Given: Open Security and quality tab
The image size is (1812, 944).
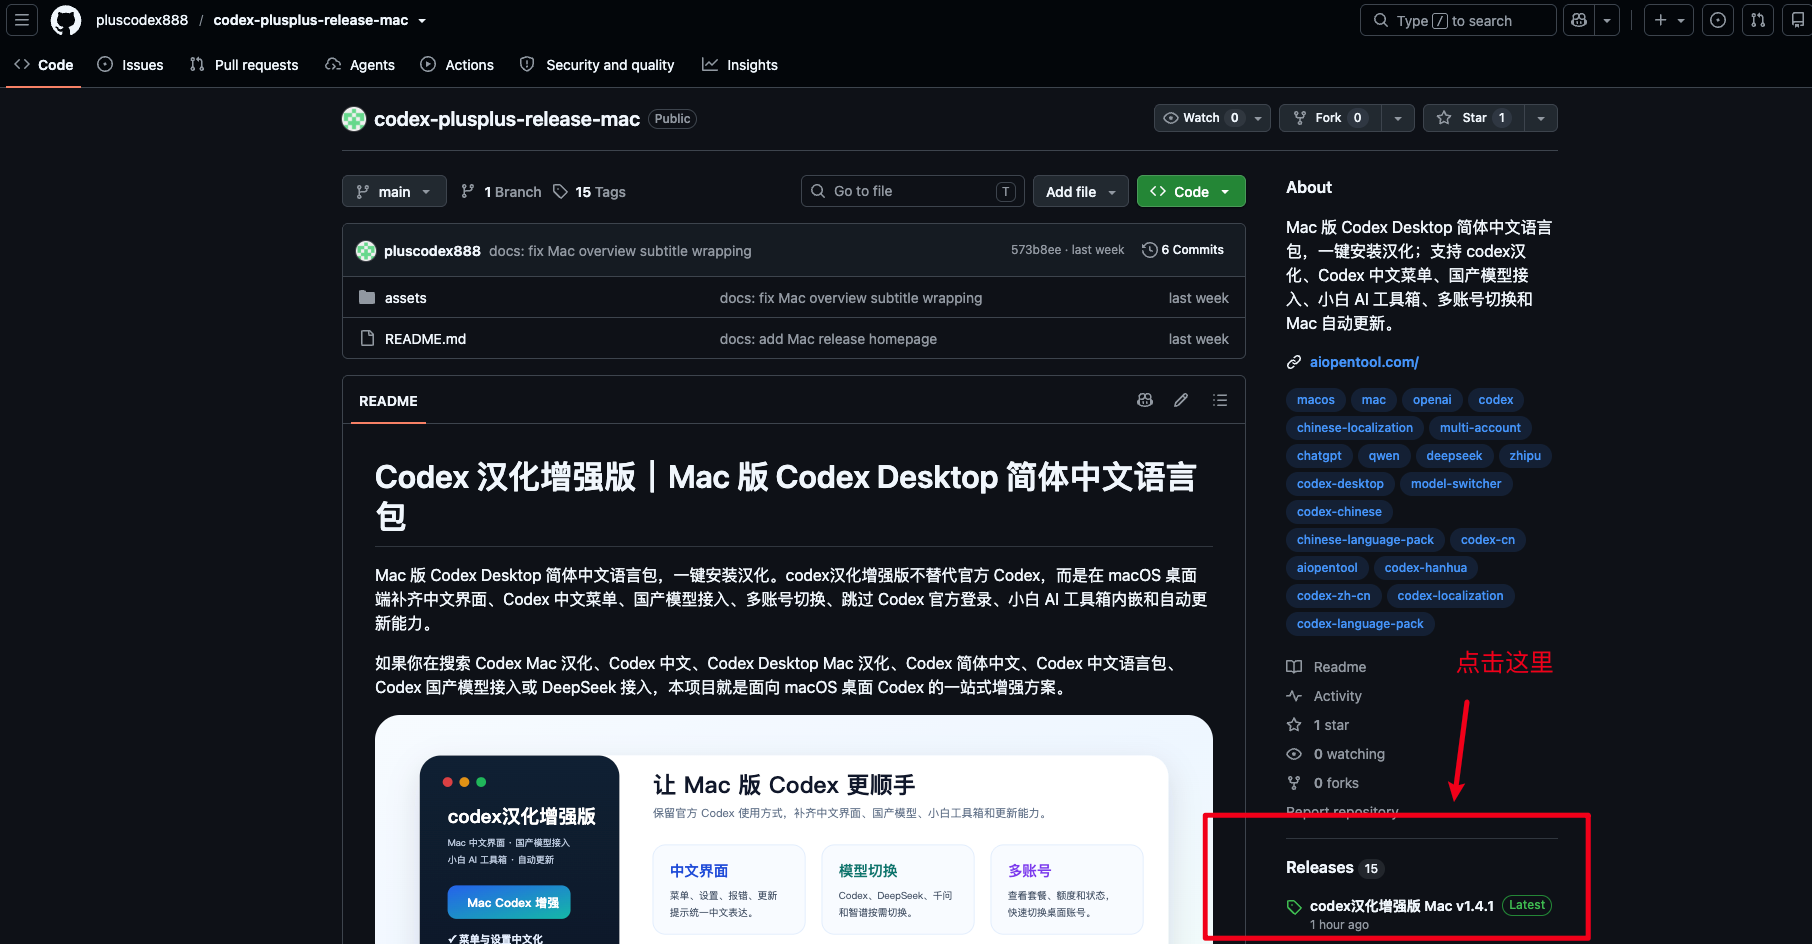Looking at the screenshot, I should pyautogui.click(x=597, y=65).
